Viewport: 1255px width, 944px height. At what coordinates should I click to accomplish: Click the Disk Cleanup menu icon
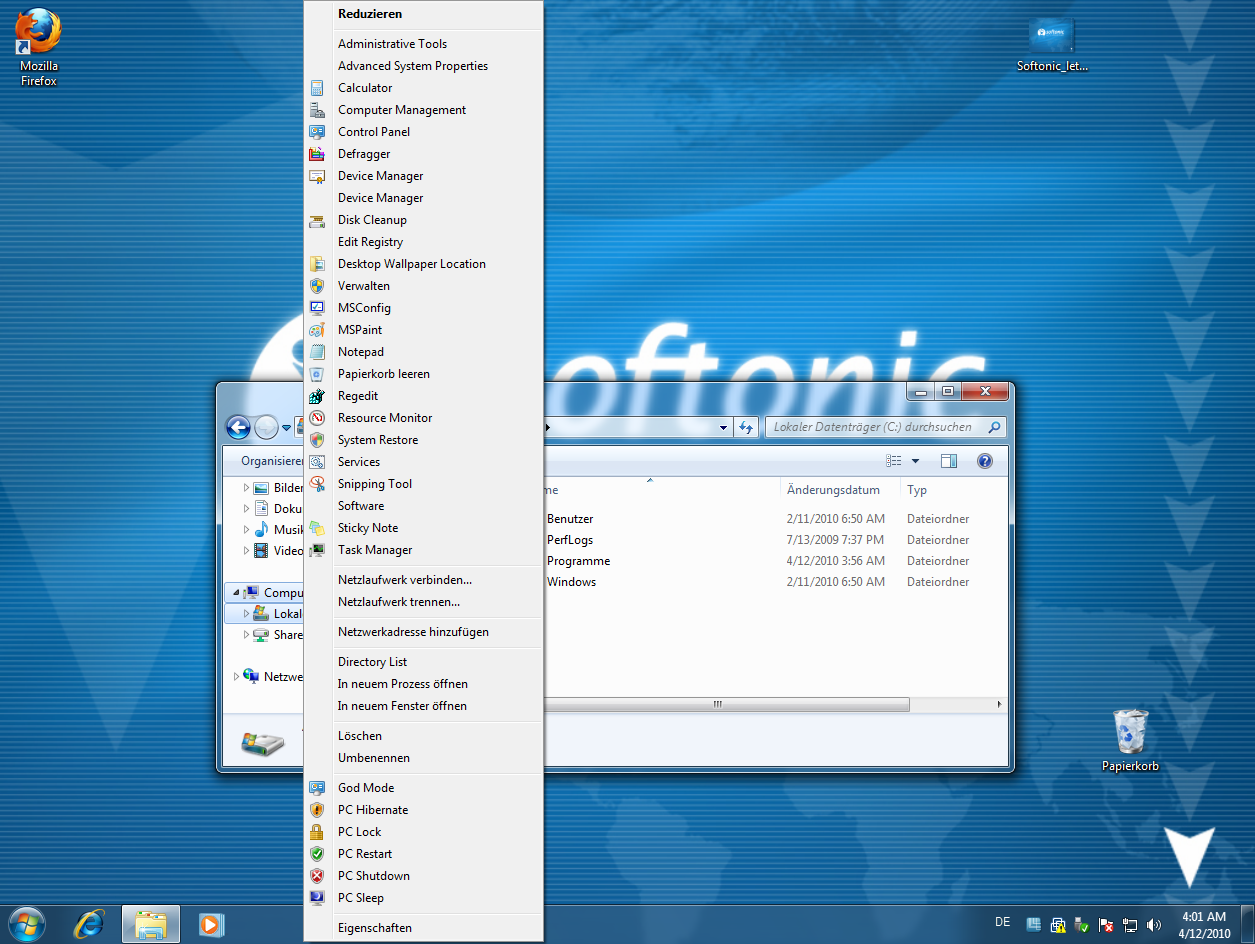(317, 220)
